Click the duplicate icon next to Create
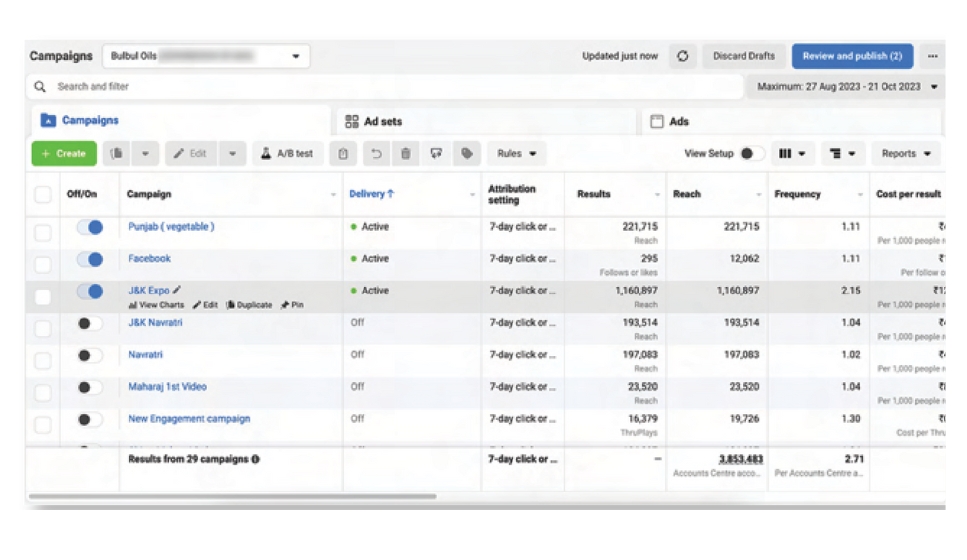The width and height of the screenshot is (967, 560). [117, 154]
